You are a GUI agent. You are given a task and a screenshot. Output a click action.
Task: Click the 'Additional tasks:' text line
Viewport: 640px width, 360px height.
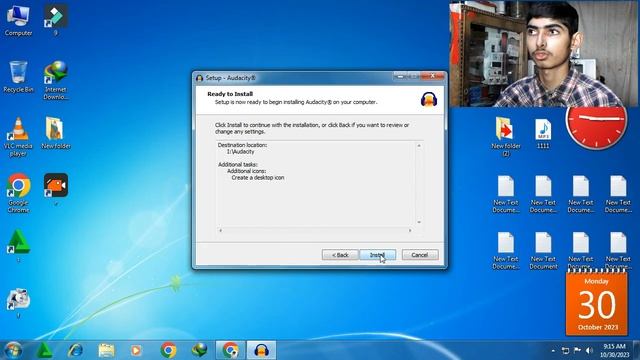coord(238,164)
